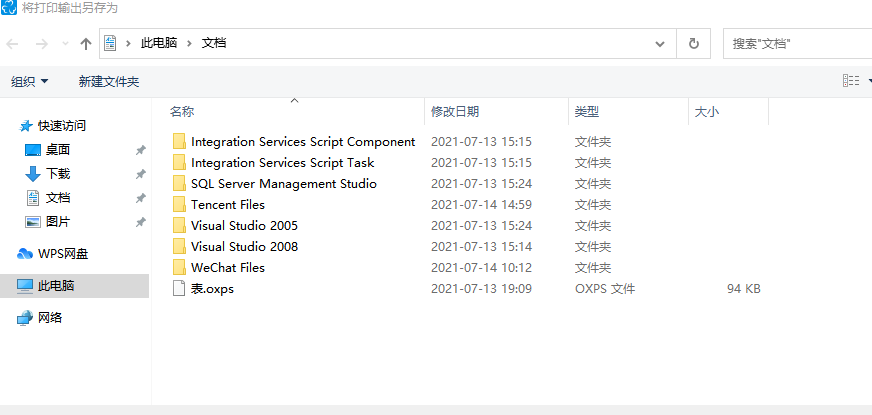Click the back navigation arrow
Screen dimensions: 872x415
coord(12,44)
